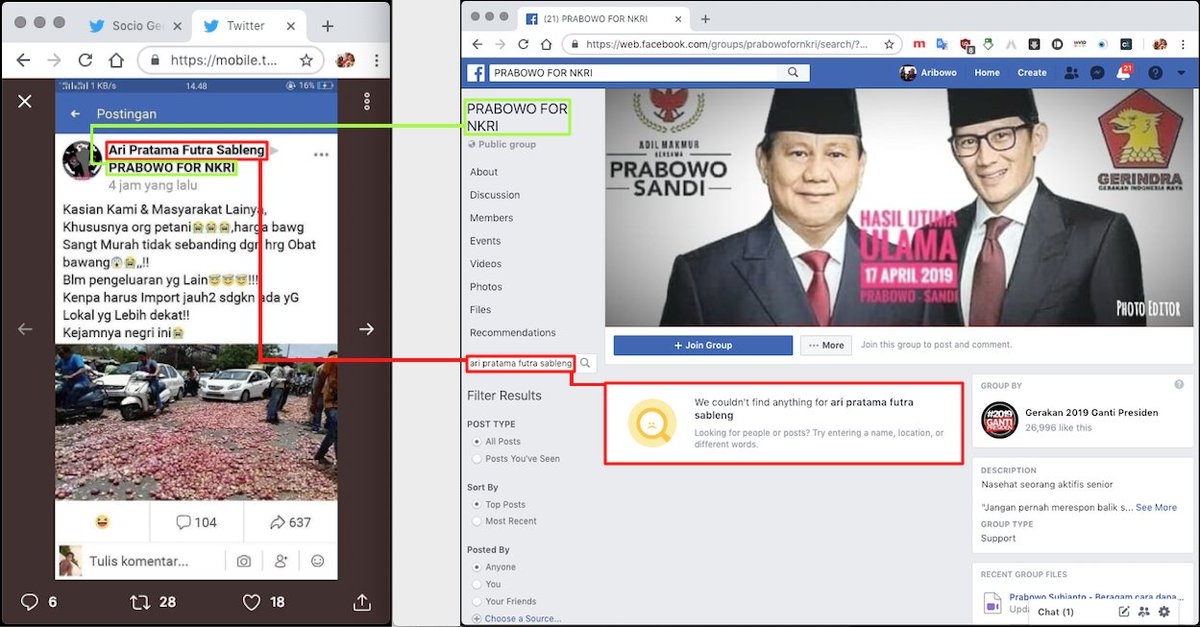The width and height of the screenshot is (1200, 627).
Task: Go to previous image with left arrow in Twitter viewer
Action: tap(25, 329)
